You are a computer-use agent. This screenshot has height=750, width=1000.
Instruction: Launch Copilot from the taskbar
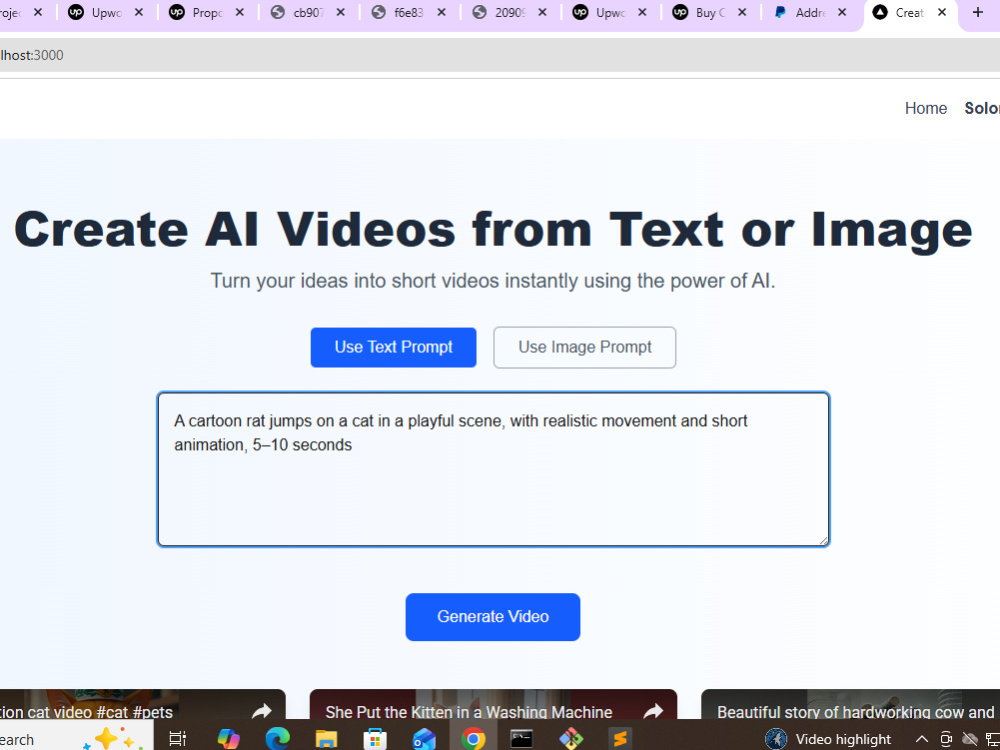(x=228, y=739)
